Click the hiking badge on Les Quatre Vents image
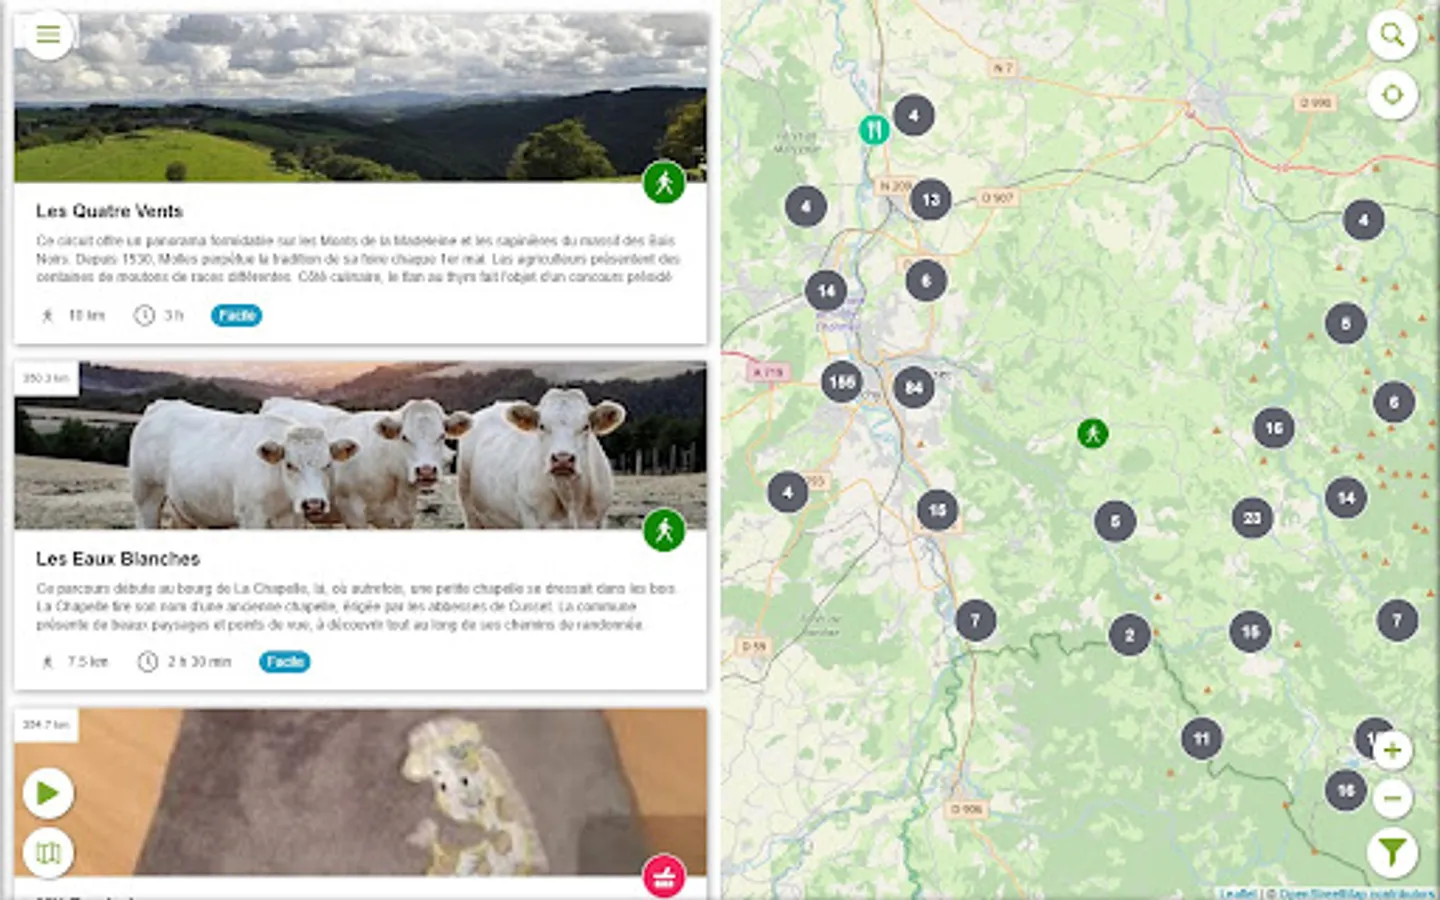 click(664, 183)
